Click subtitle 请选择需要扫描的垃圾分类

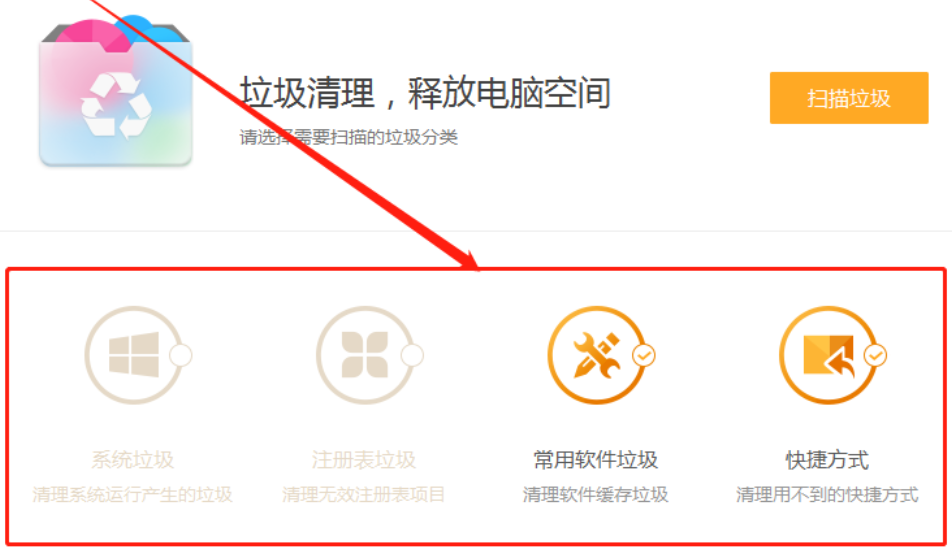pyautogui.click(x=348, y=137)
